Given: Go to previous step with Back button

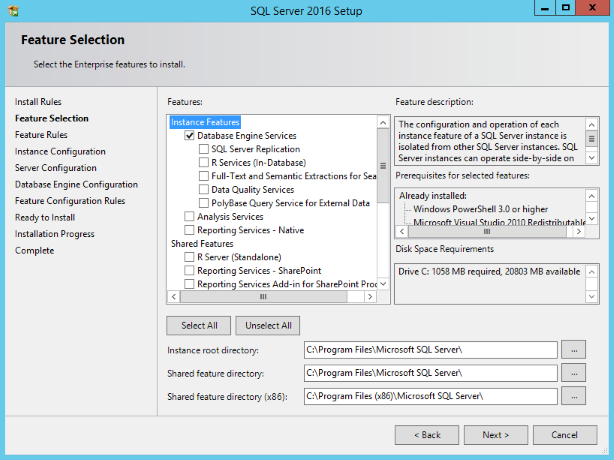Looking at the screenshot, I should coord(427,435).
